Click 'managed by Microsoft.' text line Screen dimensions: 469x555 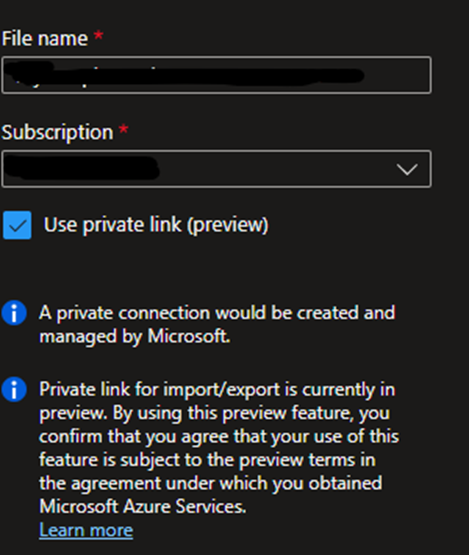pos(135,337)
